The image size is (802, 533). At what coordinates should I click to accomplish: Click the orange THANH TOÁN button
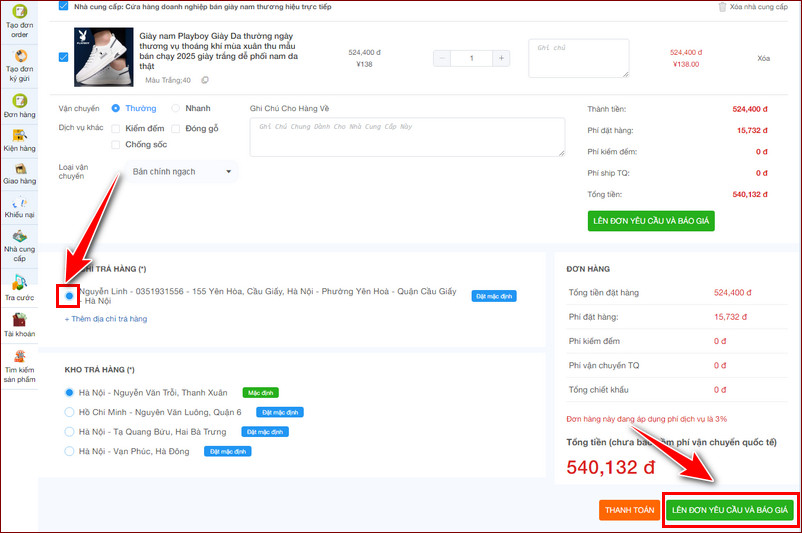(629, 510)
